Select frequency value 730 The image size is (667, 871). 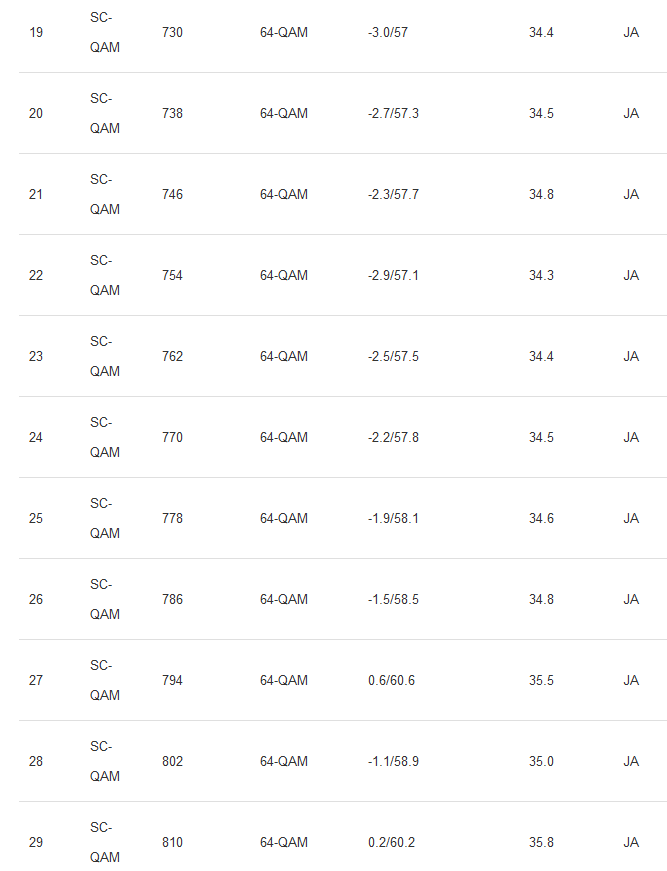pos(172,32)
